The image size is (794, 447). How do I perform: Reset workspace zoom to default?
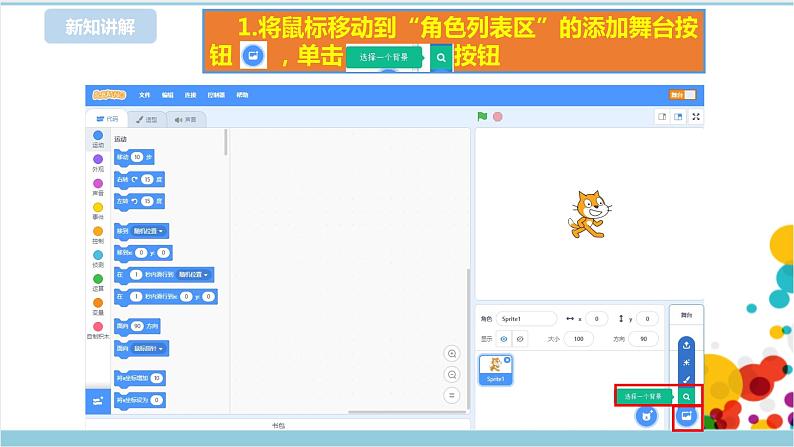click(x=452, y=395)
